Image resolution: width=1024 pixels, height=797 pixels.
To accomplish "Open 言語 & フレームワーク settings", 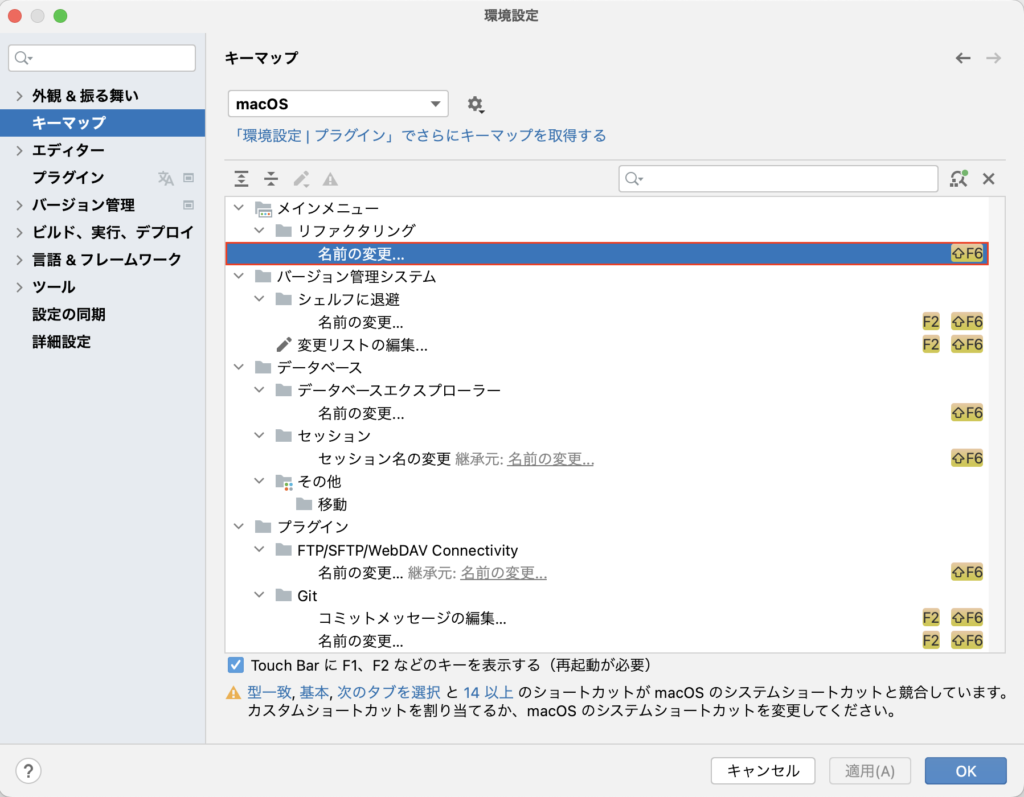I will [x=107, y=260].
